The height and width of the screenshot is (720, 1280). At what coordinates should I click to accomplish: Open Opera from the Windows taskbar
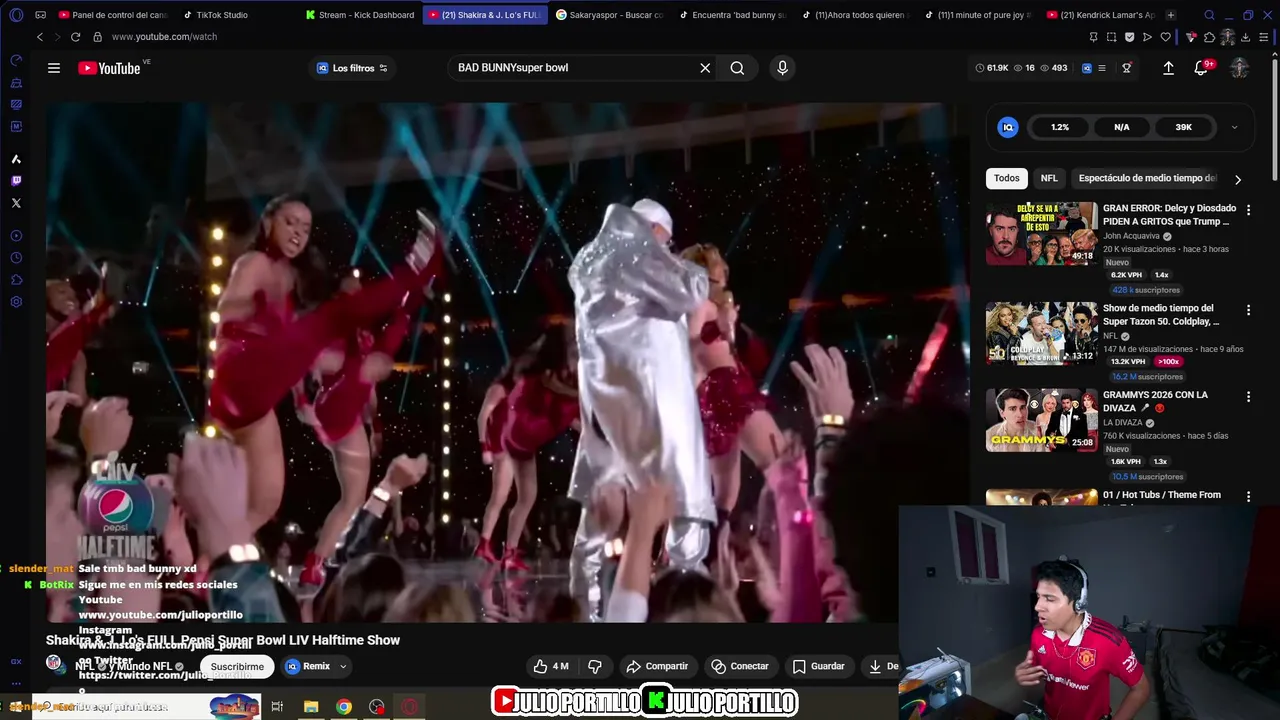(409, 707)
